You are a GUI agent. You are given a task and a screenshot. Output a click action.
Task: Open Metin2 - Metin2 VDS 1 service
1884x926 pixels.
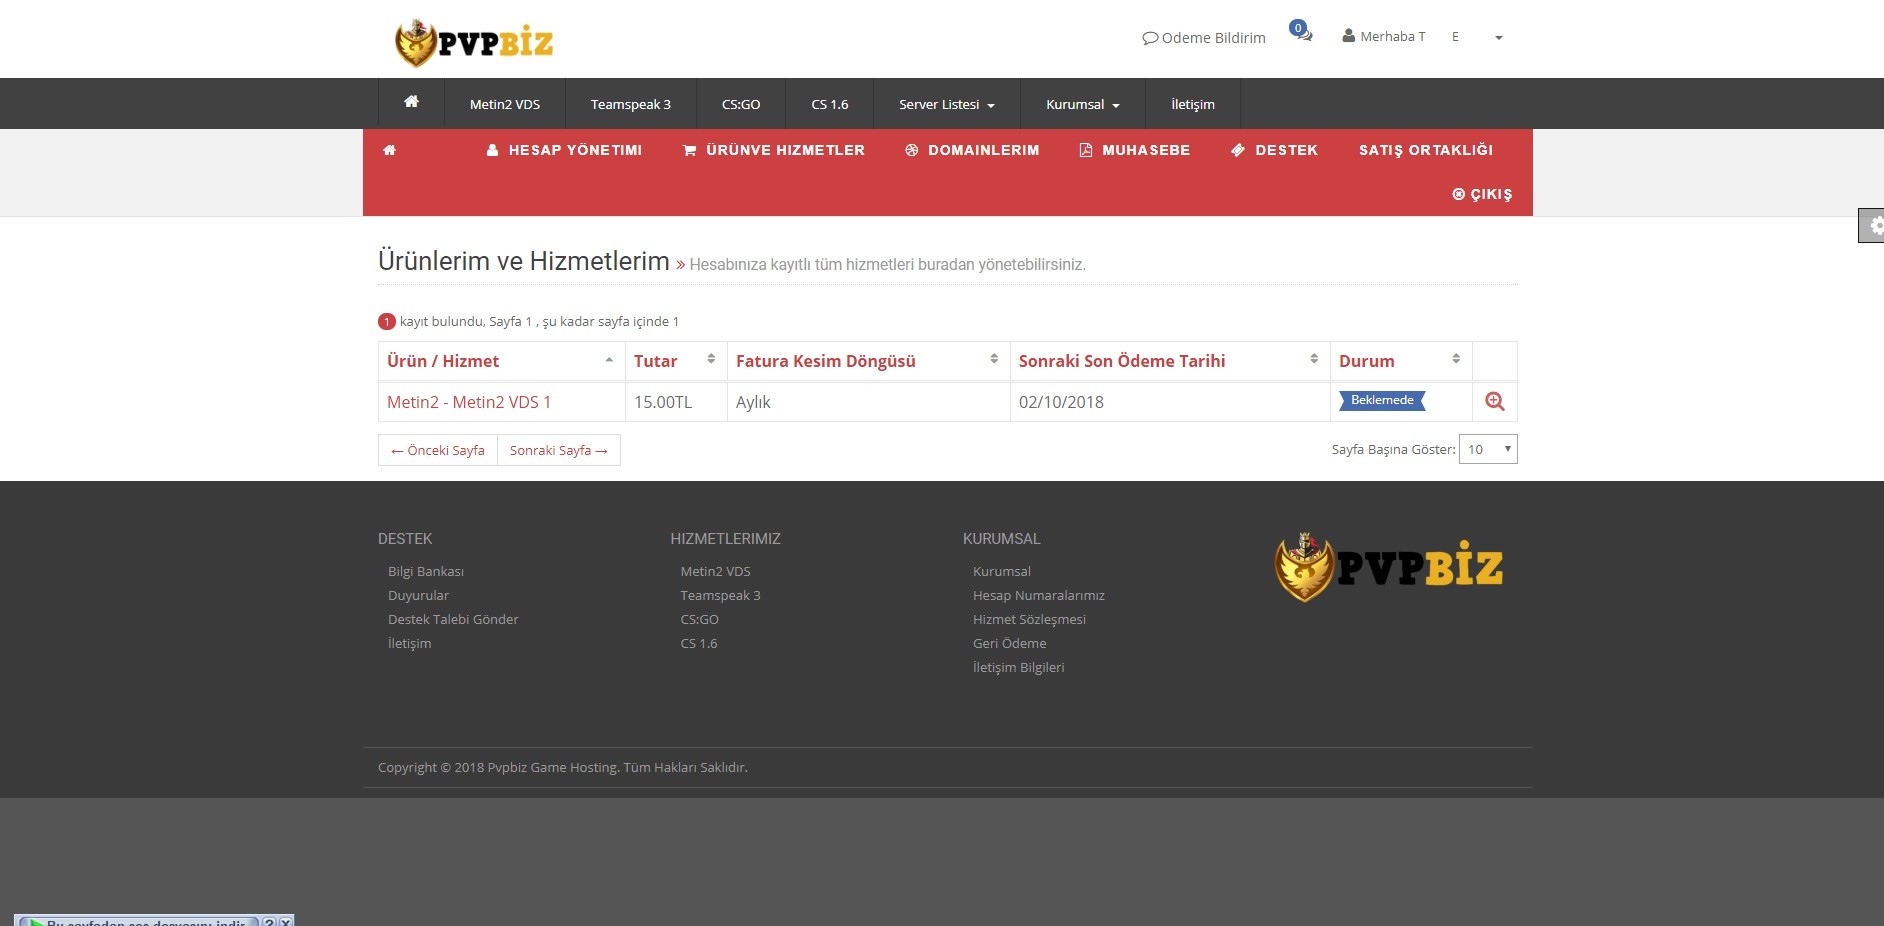(x=469, y=402)
